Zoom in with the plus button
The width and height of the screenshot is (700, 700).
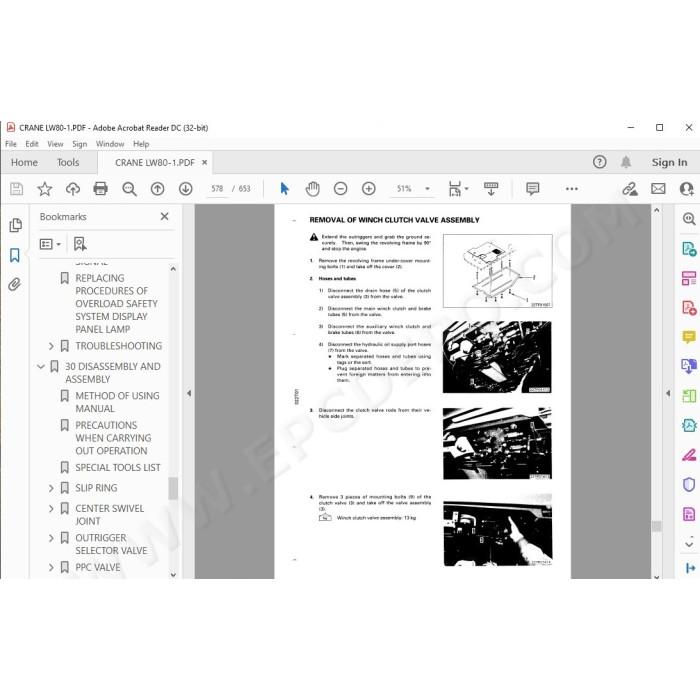[369, 189]
